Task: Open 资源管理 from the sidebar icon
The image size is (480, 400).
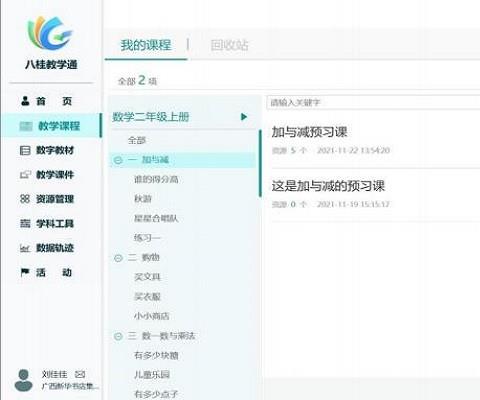Action: click(x=25, y=199)
